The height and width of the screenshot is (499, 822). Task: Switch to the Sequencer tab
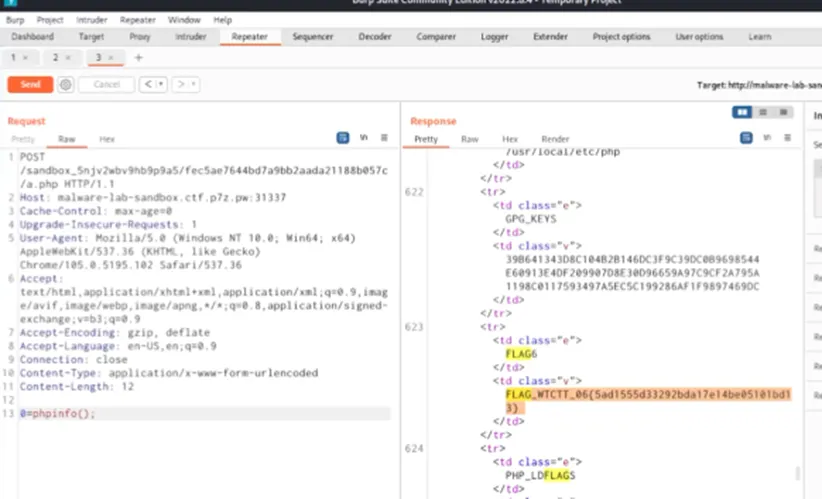[x=313, y=37]
